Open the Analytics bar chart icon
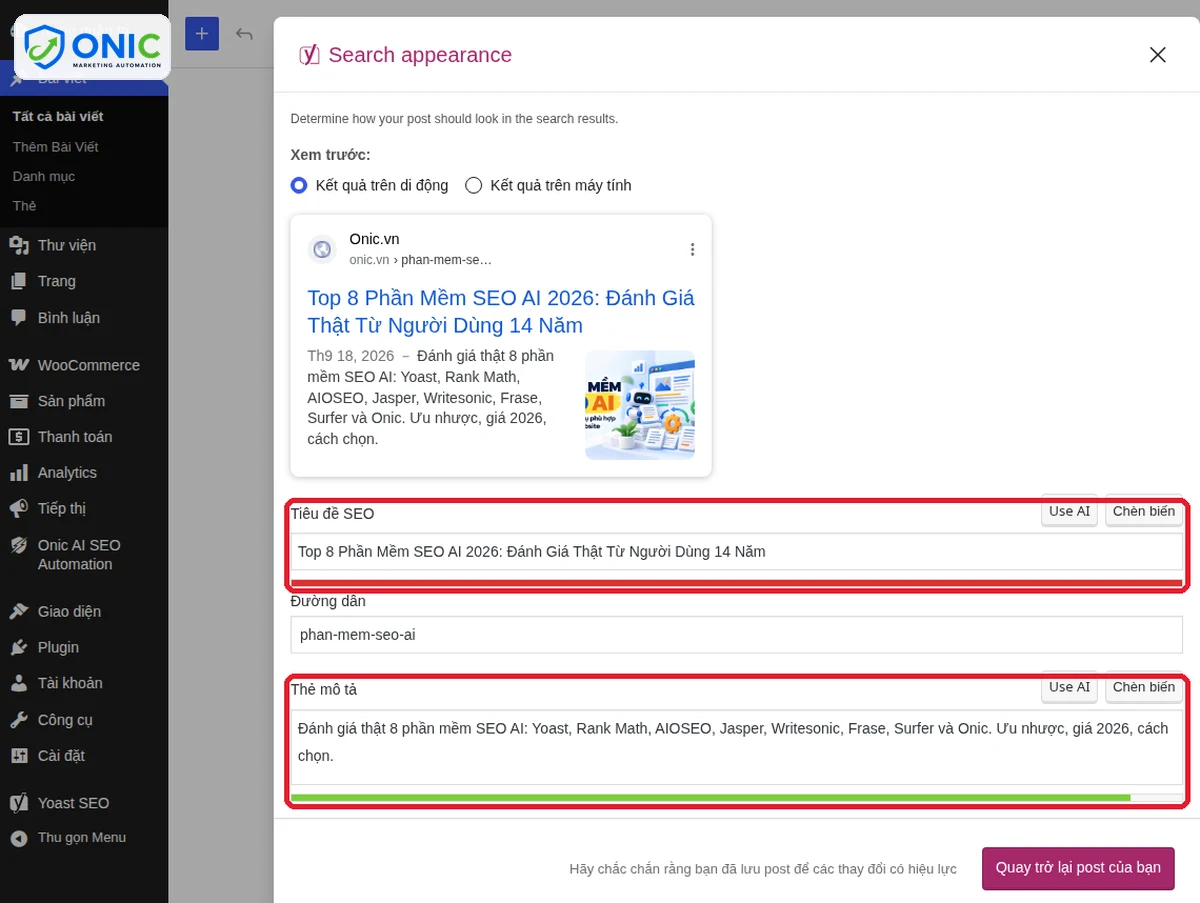 19,473
